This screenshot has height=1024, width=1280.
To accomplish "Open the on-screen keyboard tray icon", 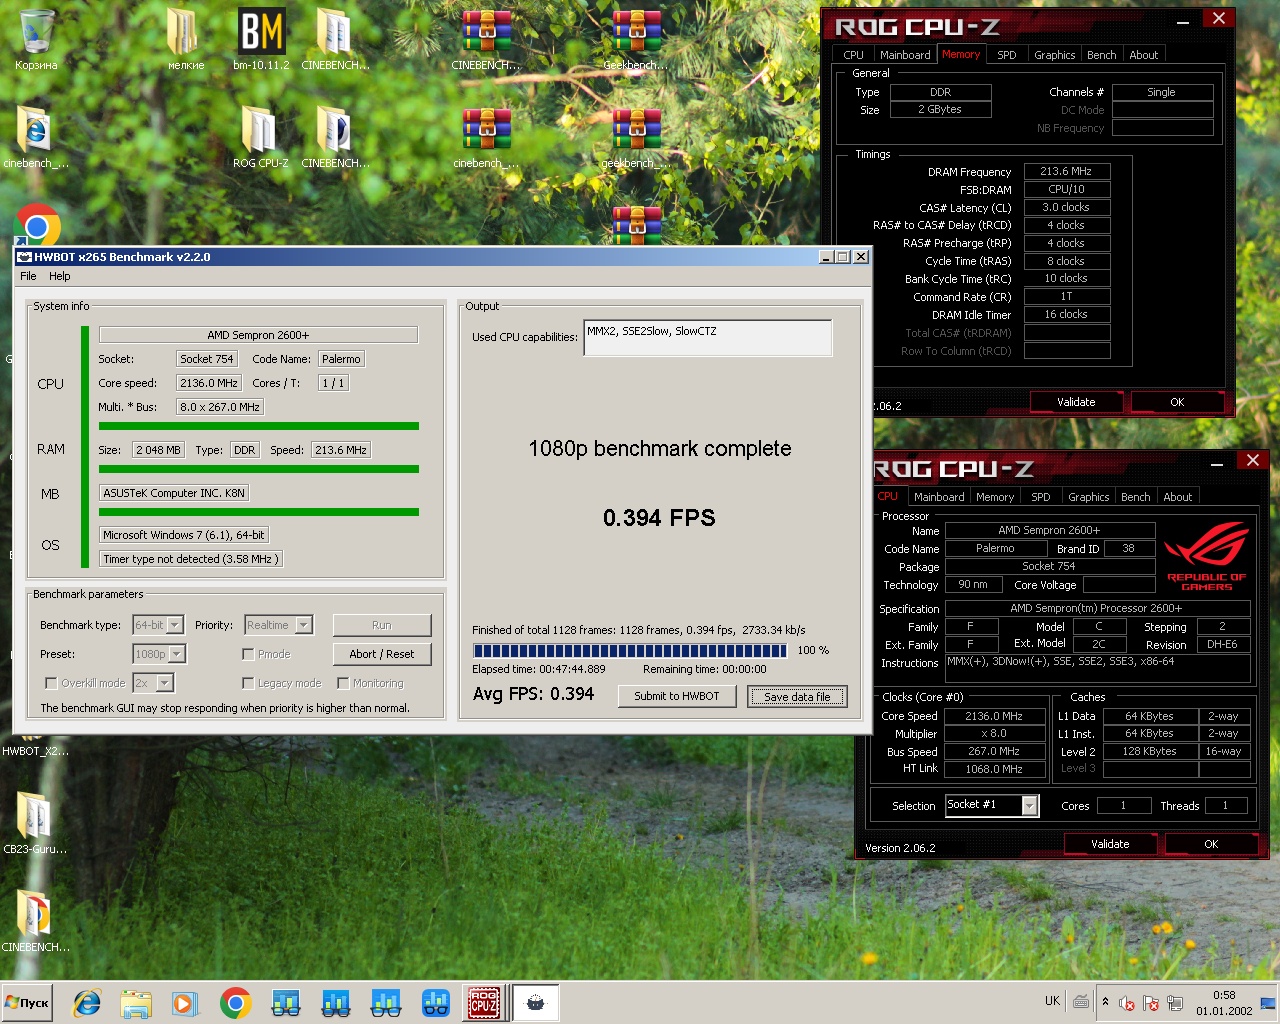I will point(1081,1001).
